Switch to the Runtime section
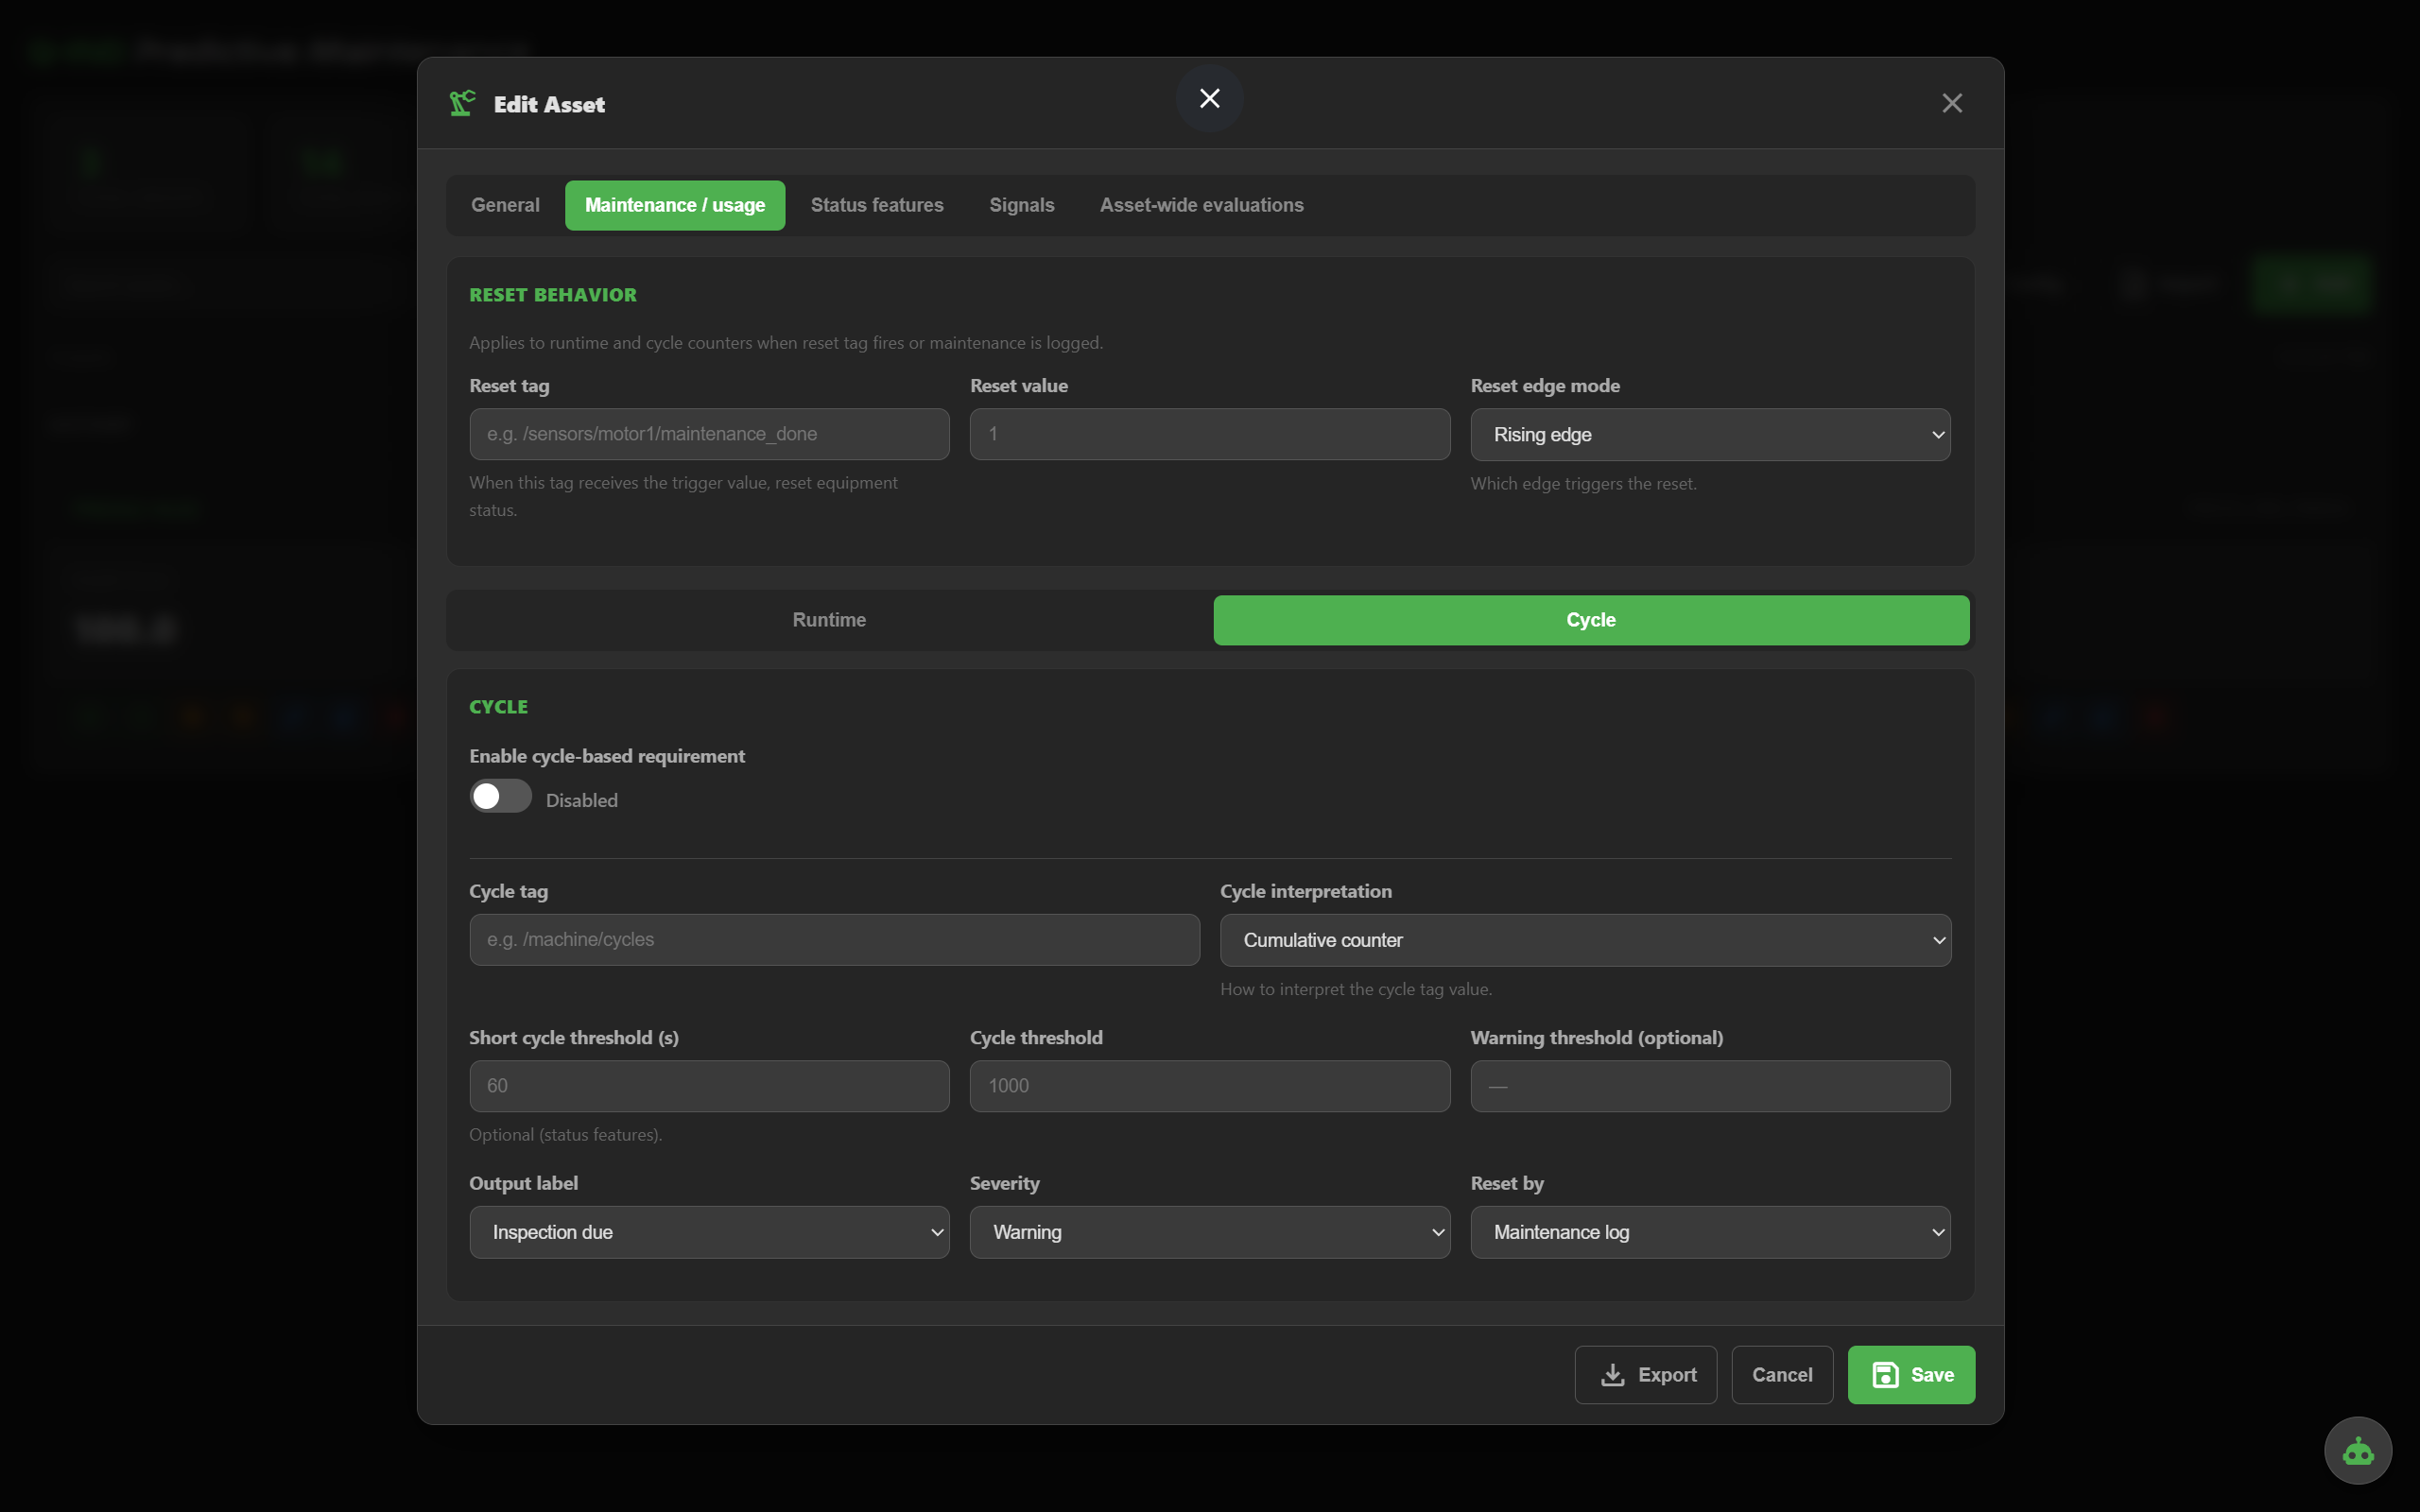Screen dimensions: 2420x1512 pyautogui.click(x=829, y=620)
